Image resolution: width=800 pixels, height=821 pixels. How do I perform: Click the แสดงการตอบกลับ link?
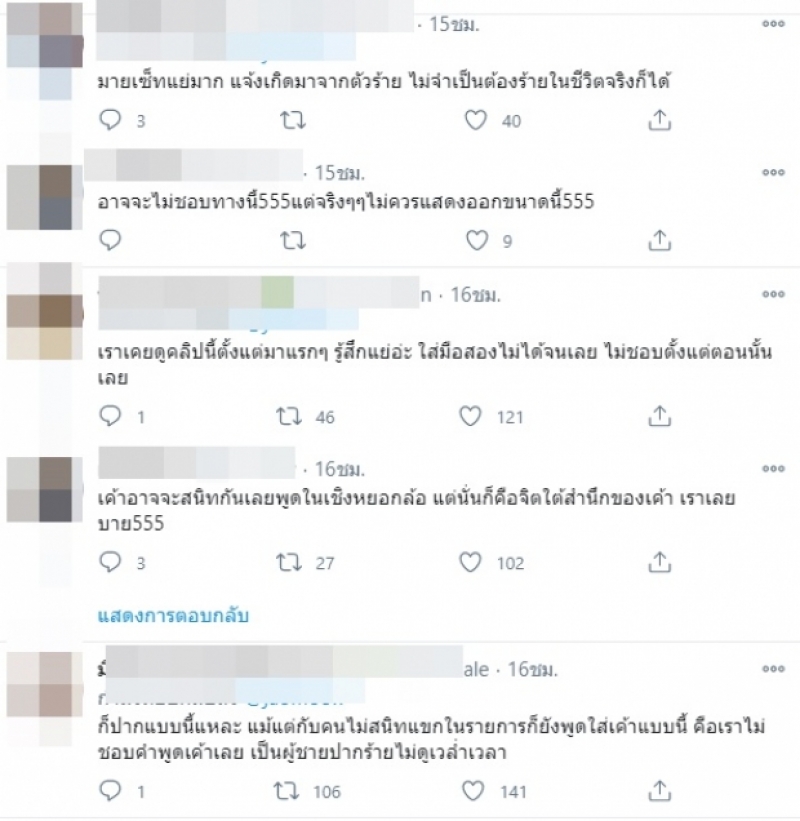(173, 615)
